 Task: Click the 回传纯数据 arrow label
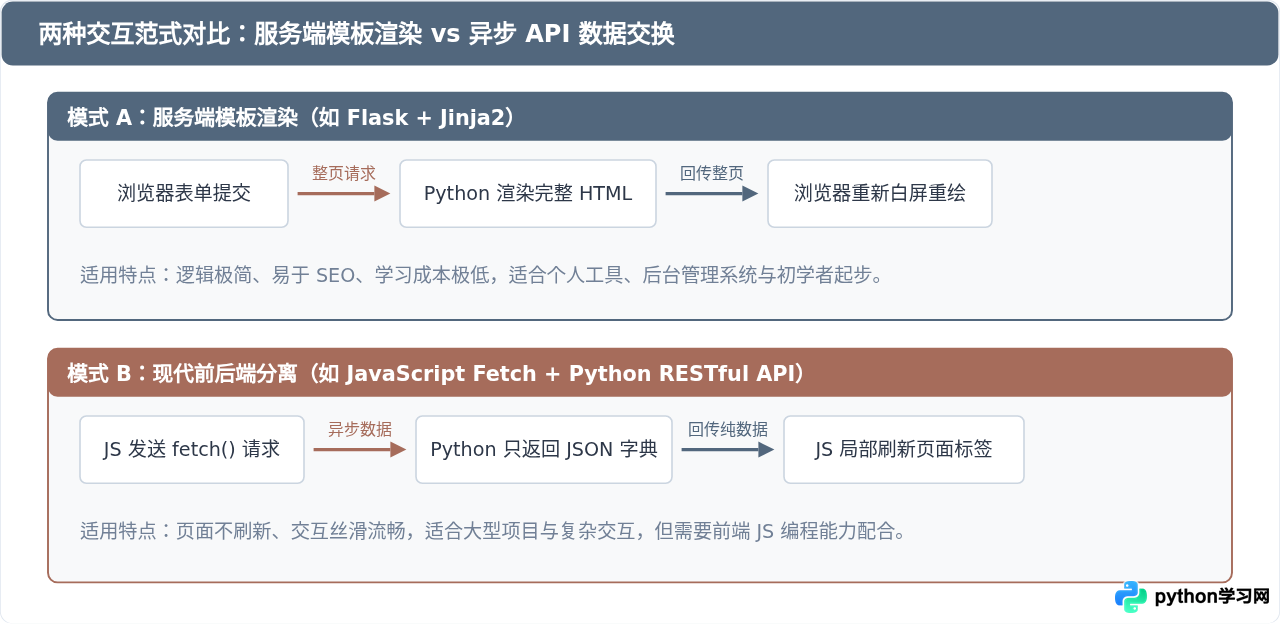(728, 429)
